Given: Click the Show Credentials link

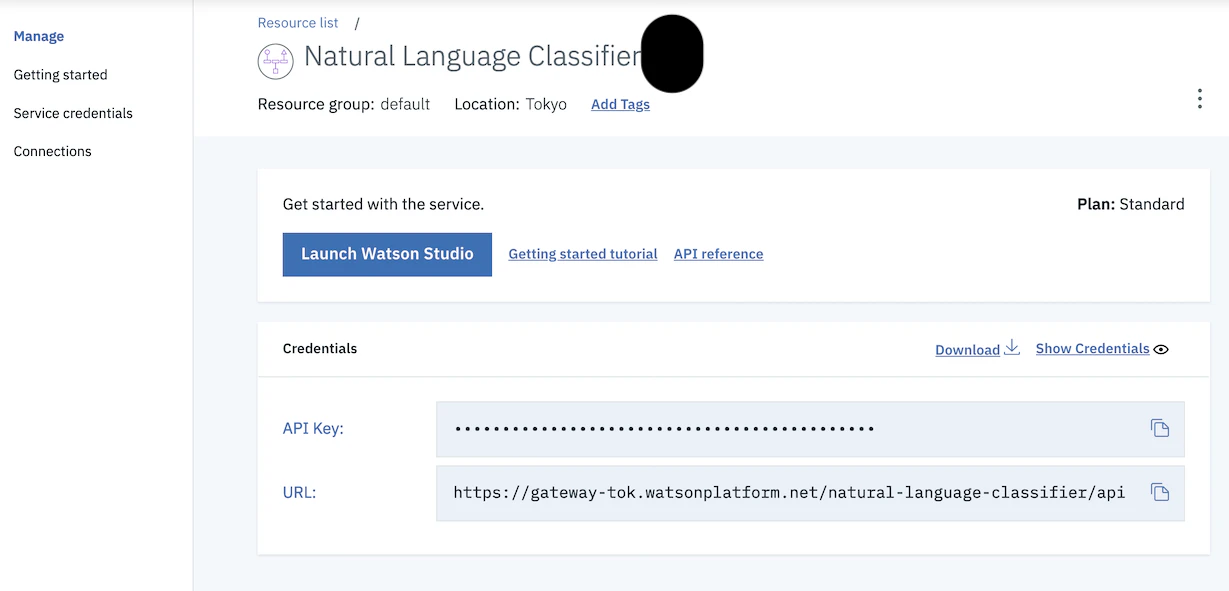Looking at the screenshot, I should point(1092,348).
